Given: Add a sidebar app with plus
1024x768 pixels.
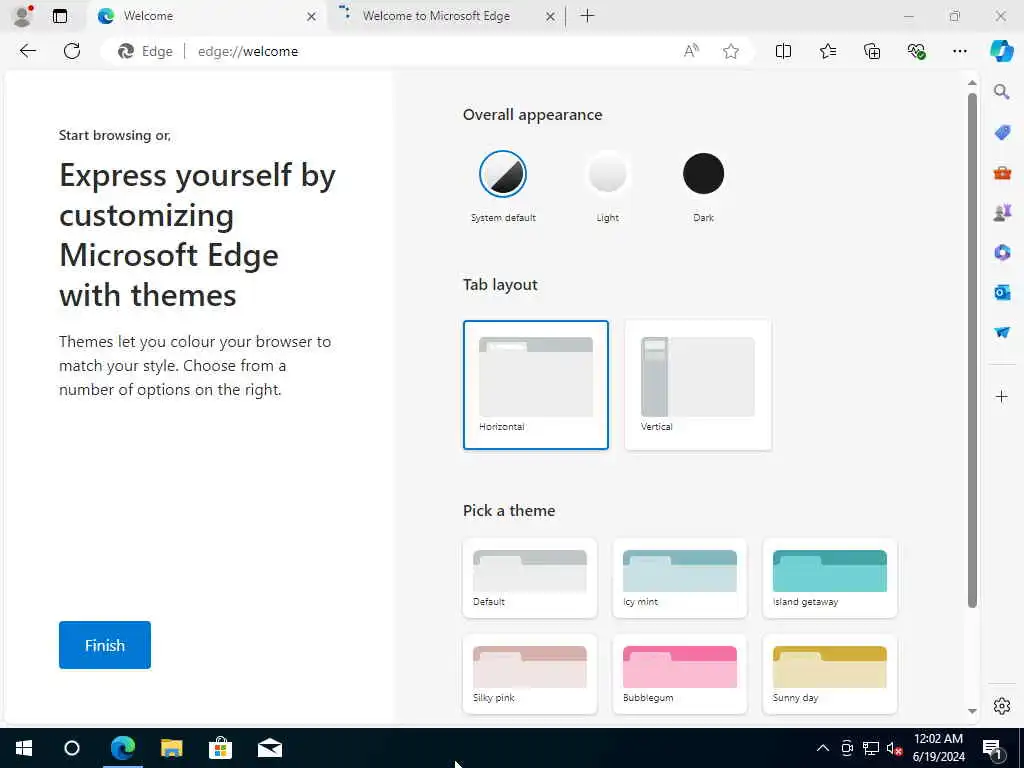Looking at the screenshot, I should click(x=1002, y=396).
